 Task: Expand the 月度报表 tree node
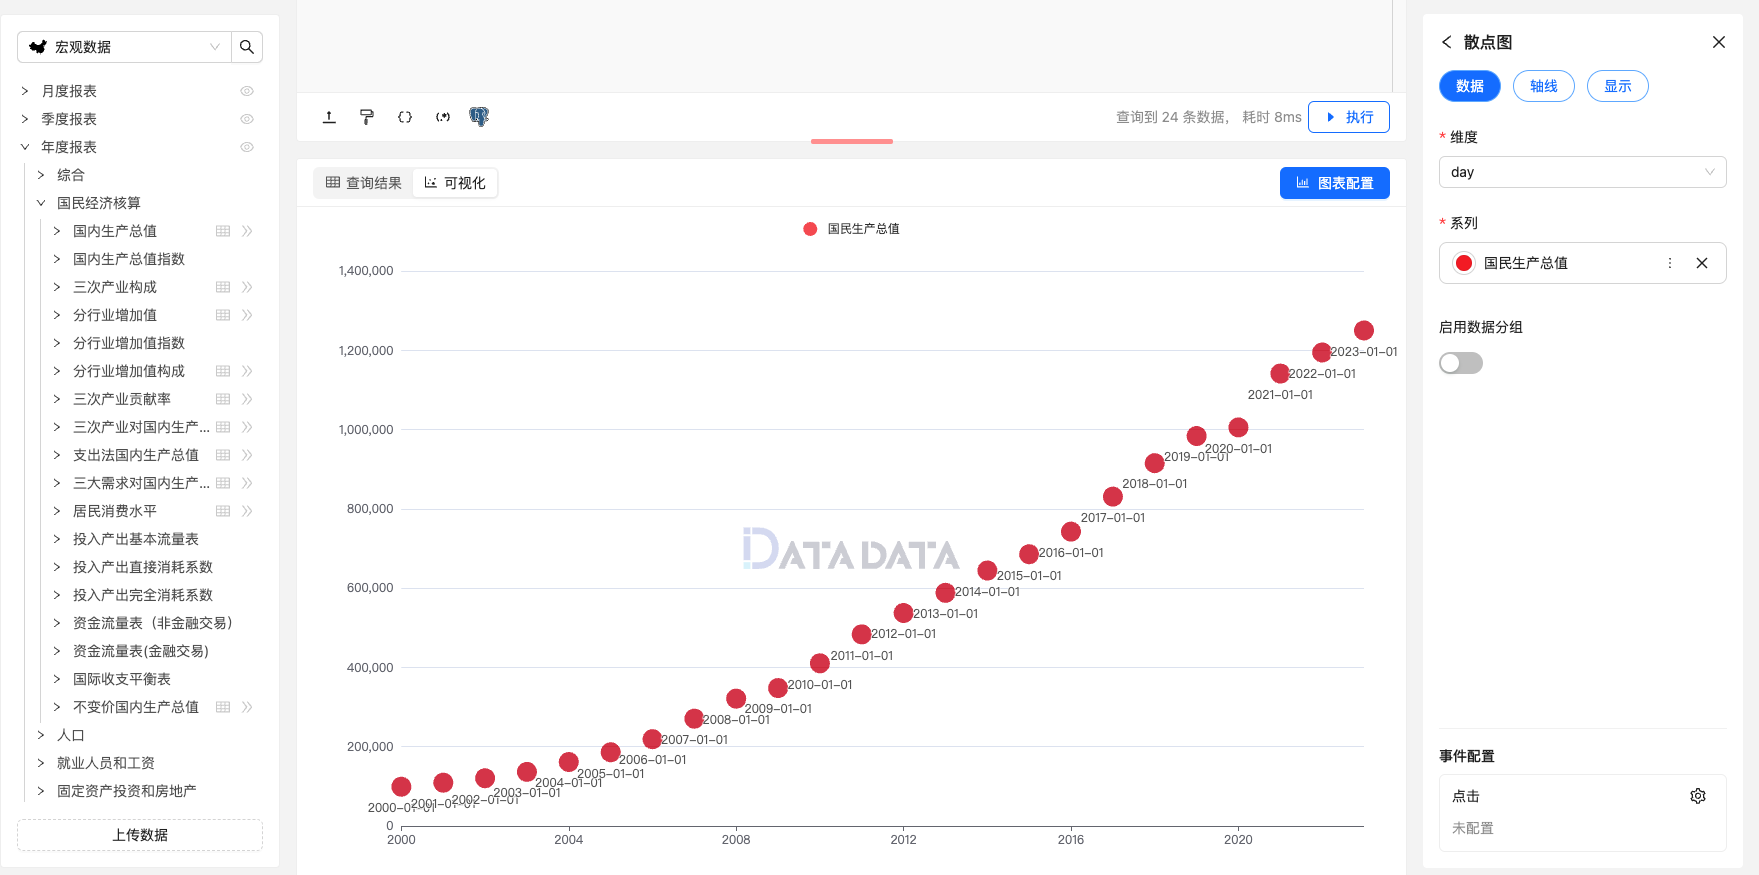(x=25, y=91)
